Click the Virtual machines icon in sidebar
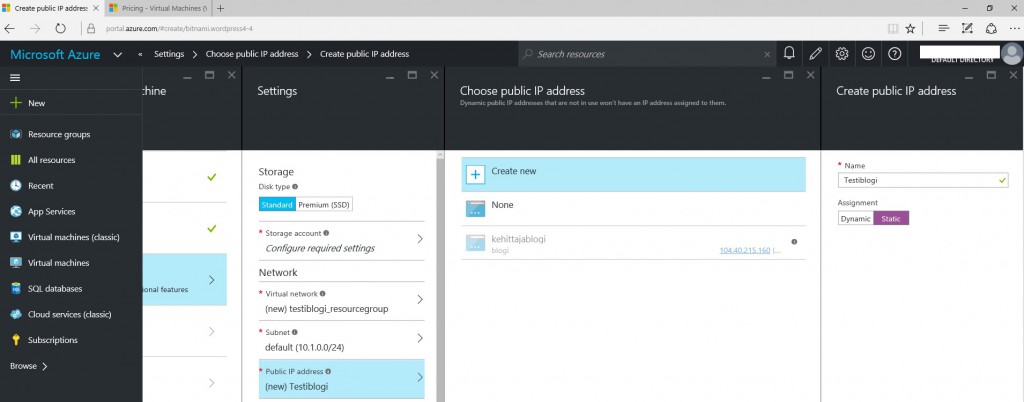This screenshot has height=402, width=1024. [x=16, y=263]
